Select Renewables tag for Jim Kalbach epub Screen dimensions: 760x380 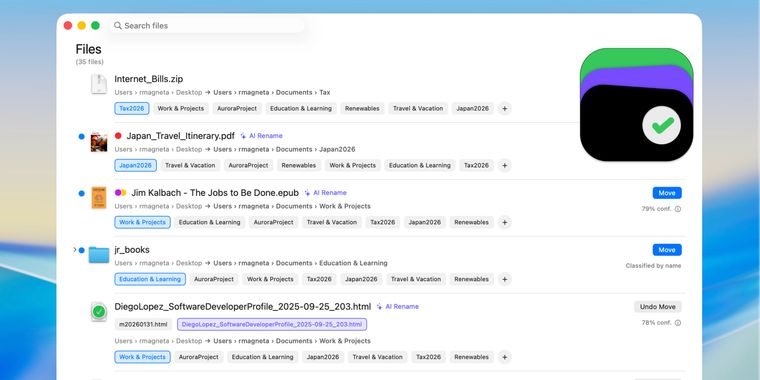(472, 222)
